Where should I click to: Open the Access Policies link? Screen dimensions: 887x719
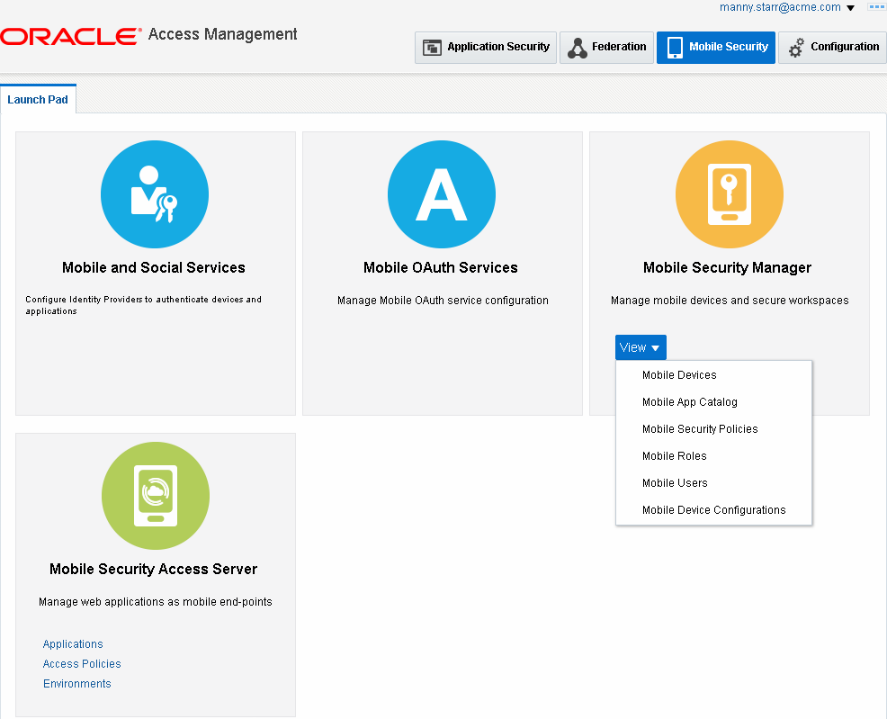82,664
